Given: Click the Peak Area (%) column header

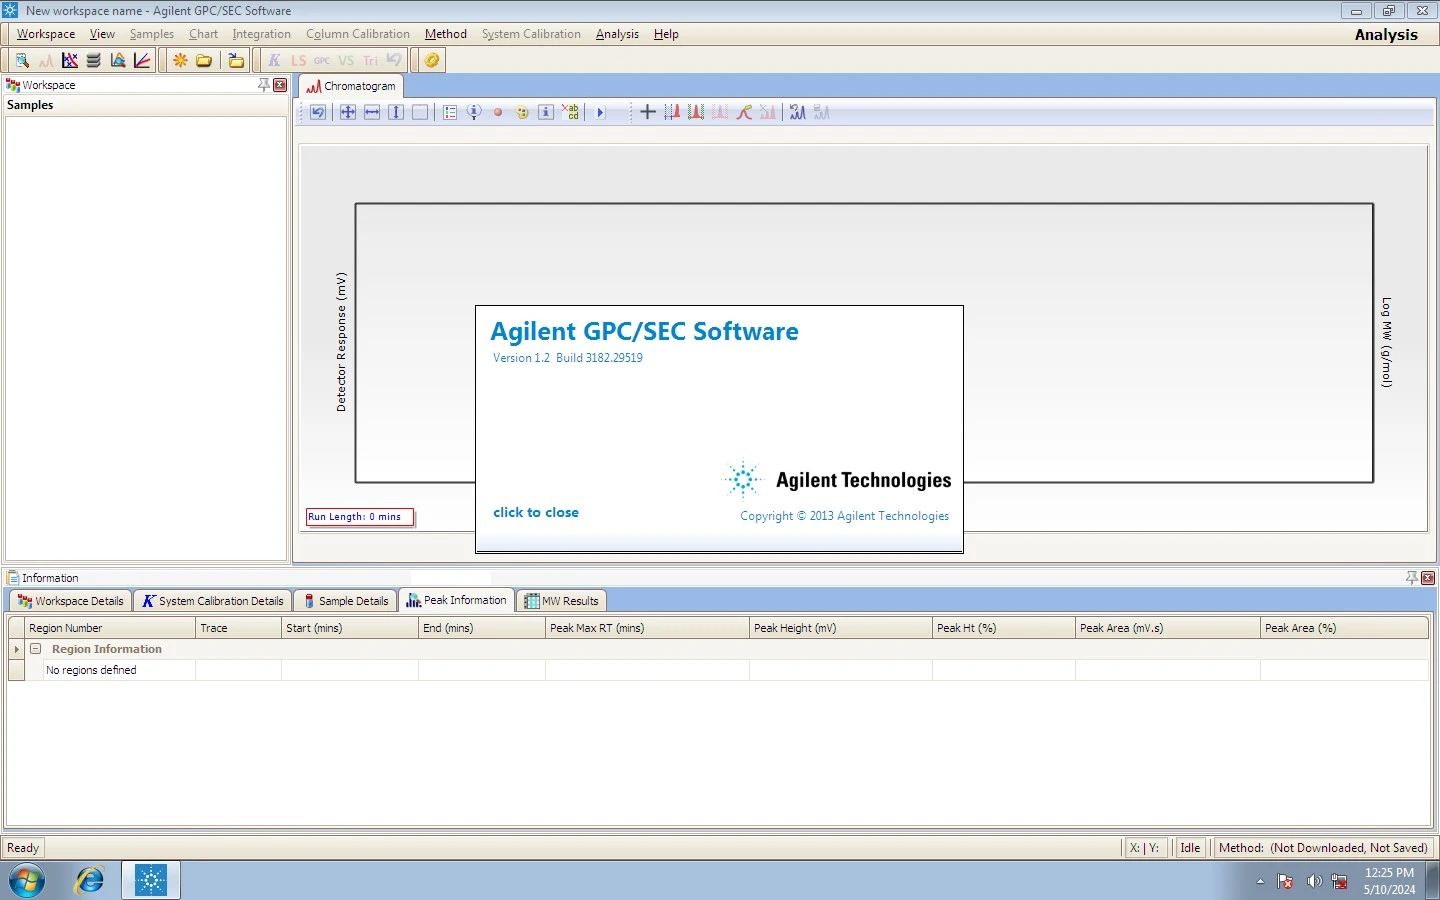Looking at the screenshot, I should pyautogui.click(x=1344, y=628).
